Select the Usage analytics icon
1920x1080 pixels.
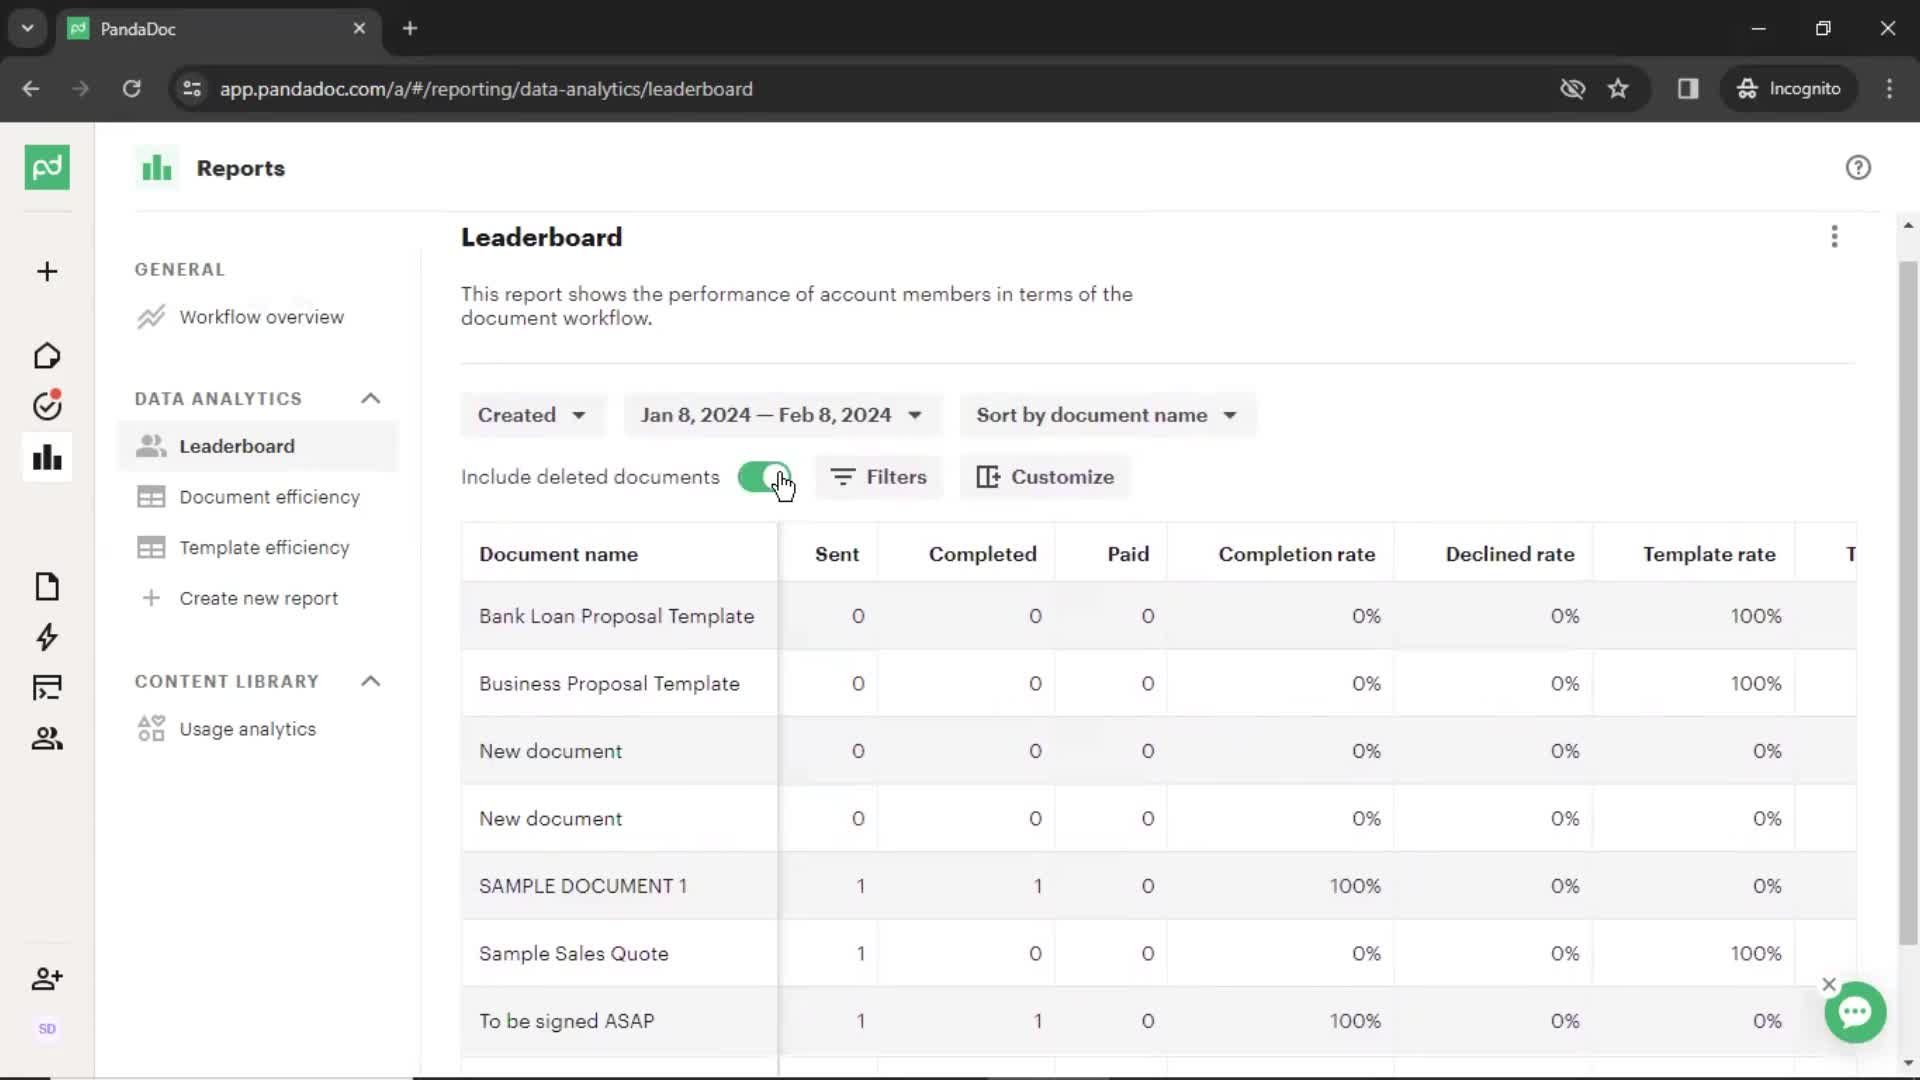click(149, 729)
